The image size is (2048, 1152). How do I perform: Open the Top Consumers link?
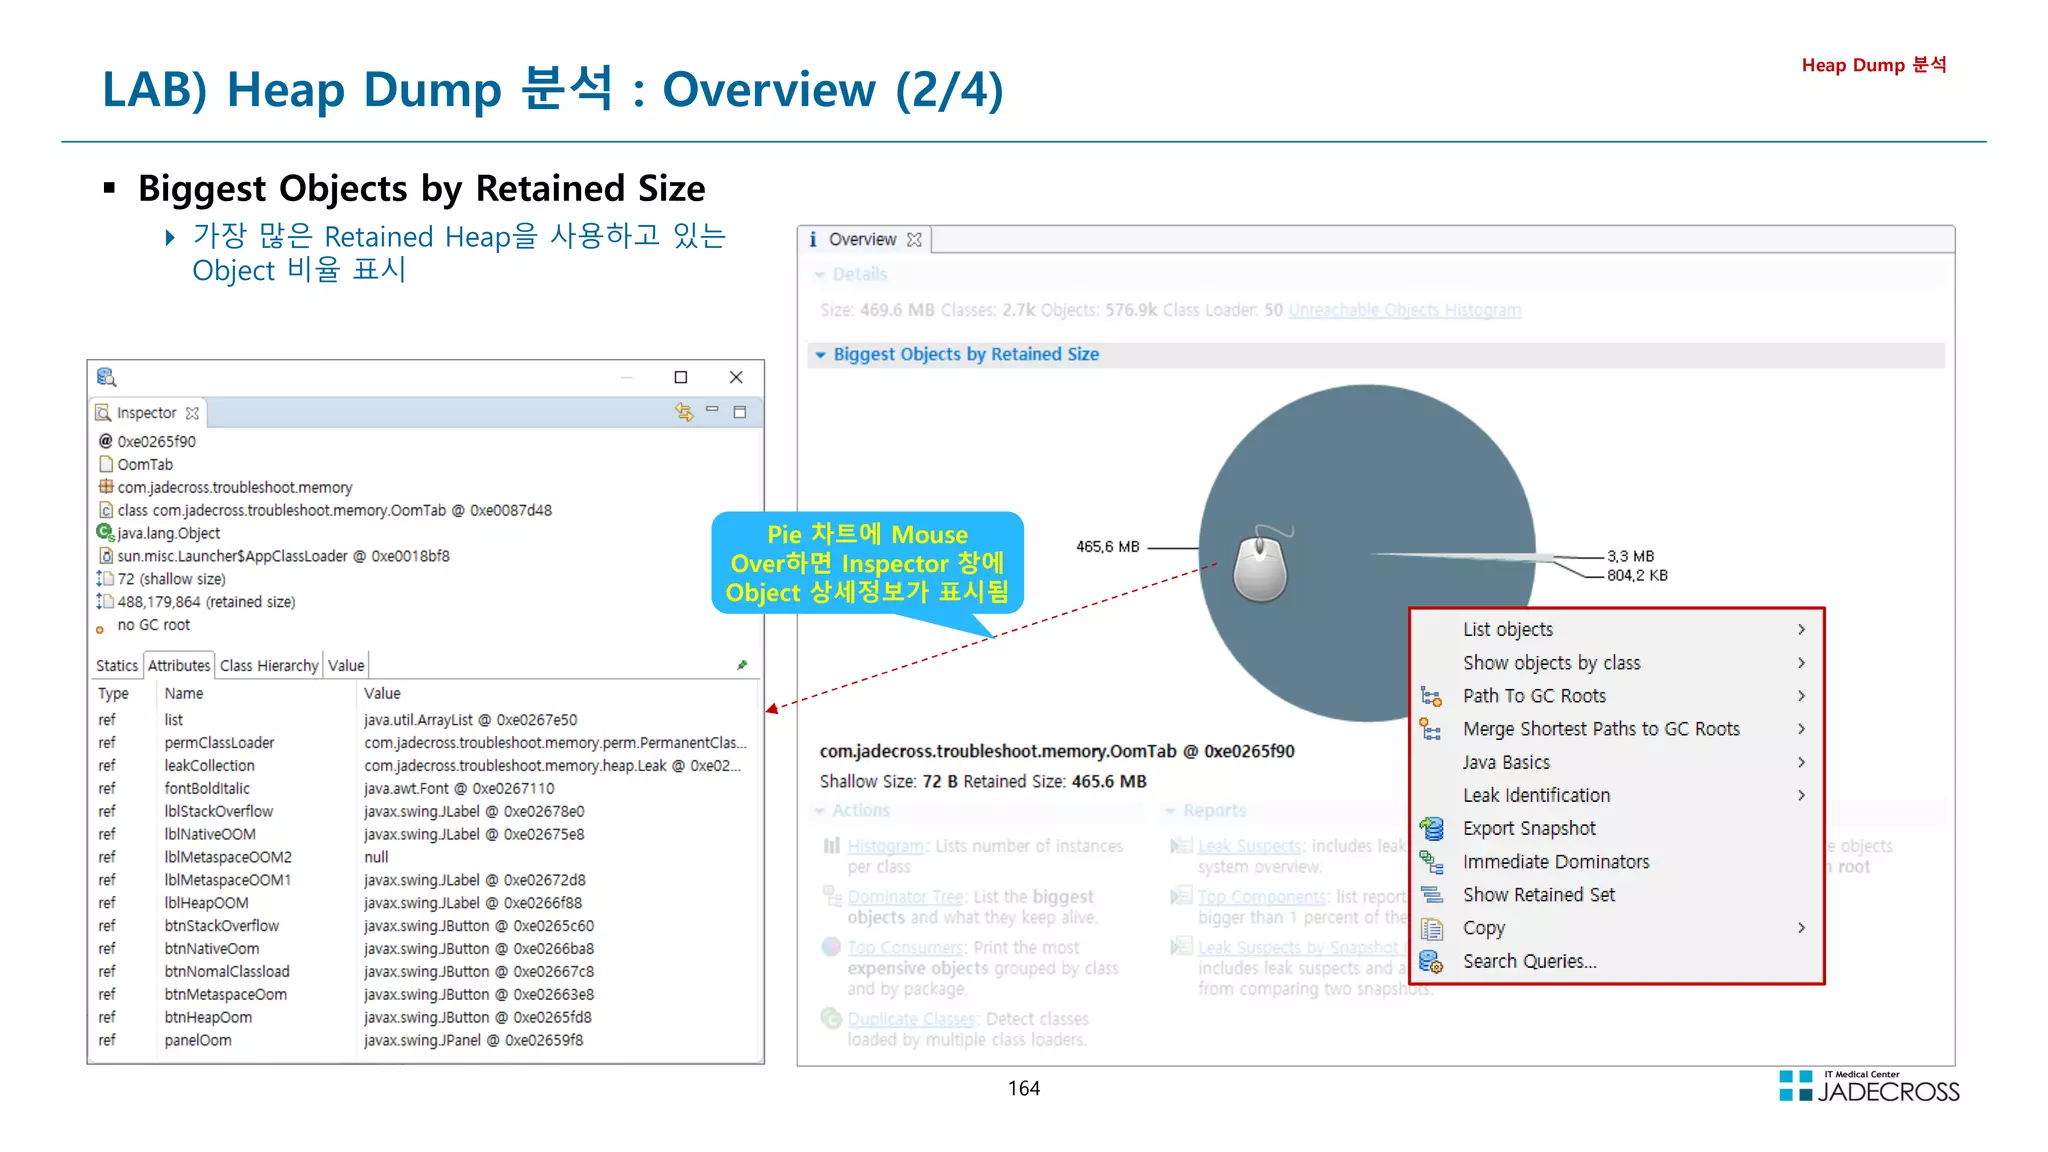(x=906, y=947)
